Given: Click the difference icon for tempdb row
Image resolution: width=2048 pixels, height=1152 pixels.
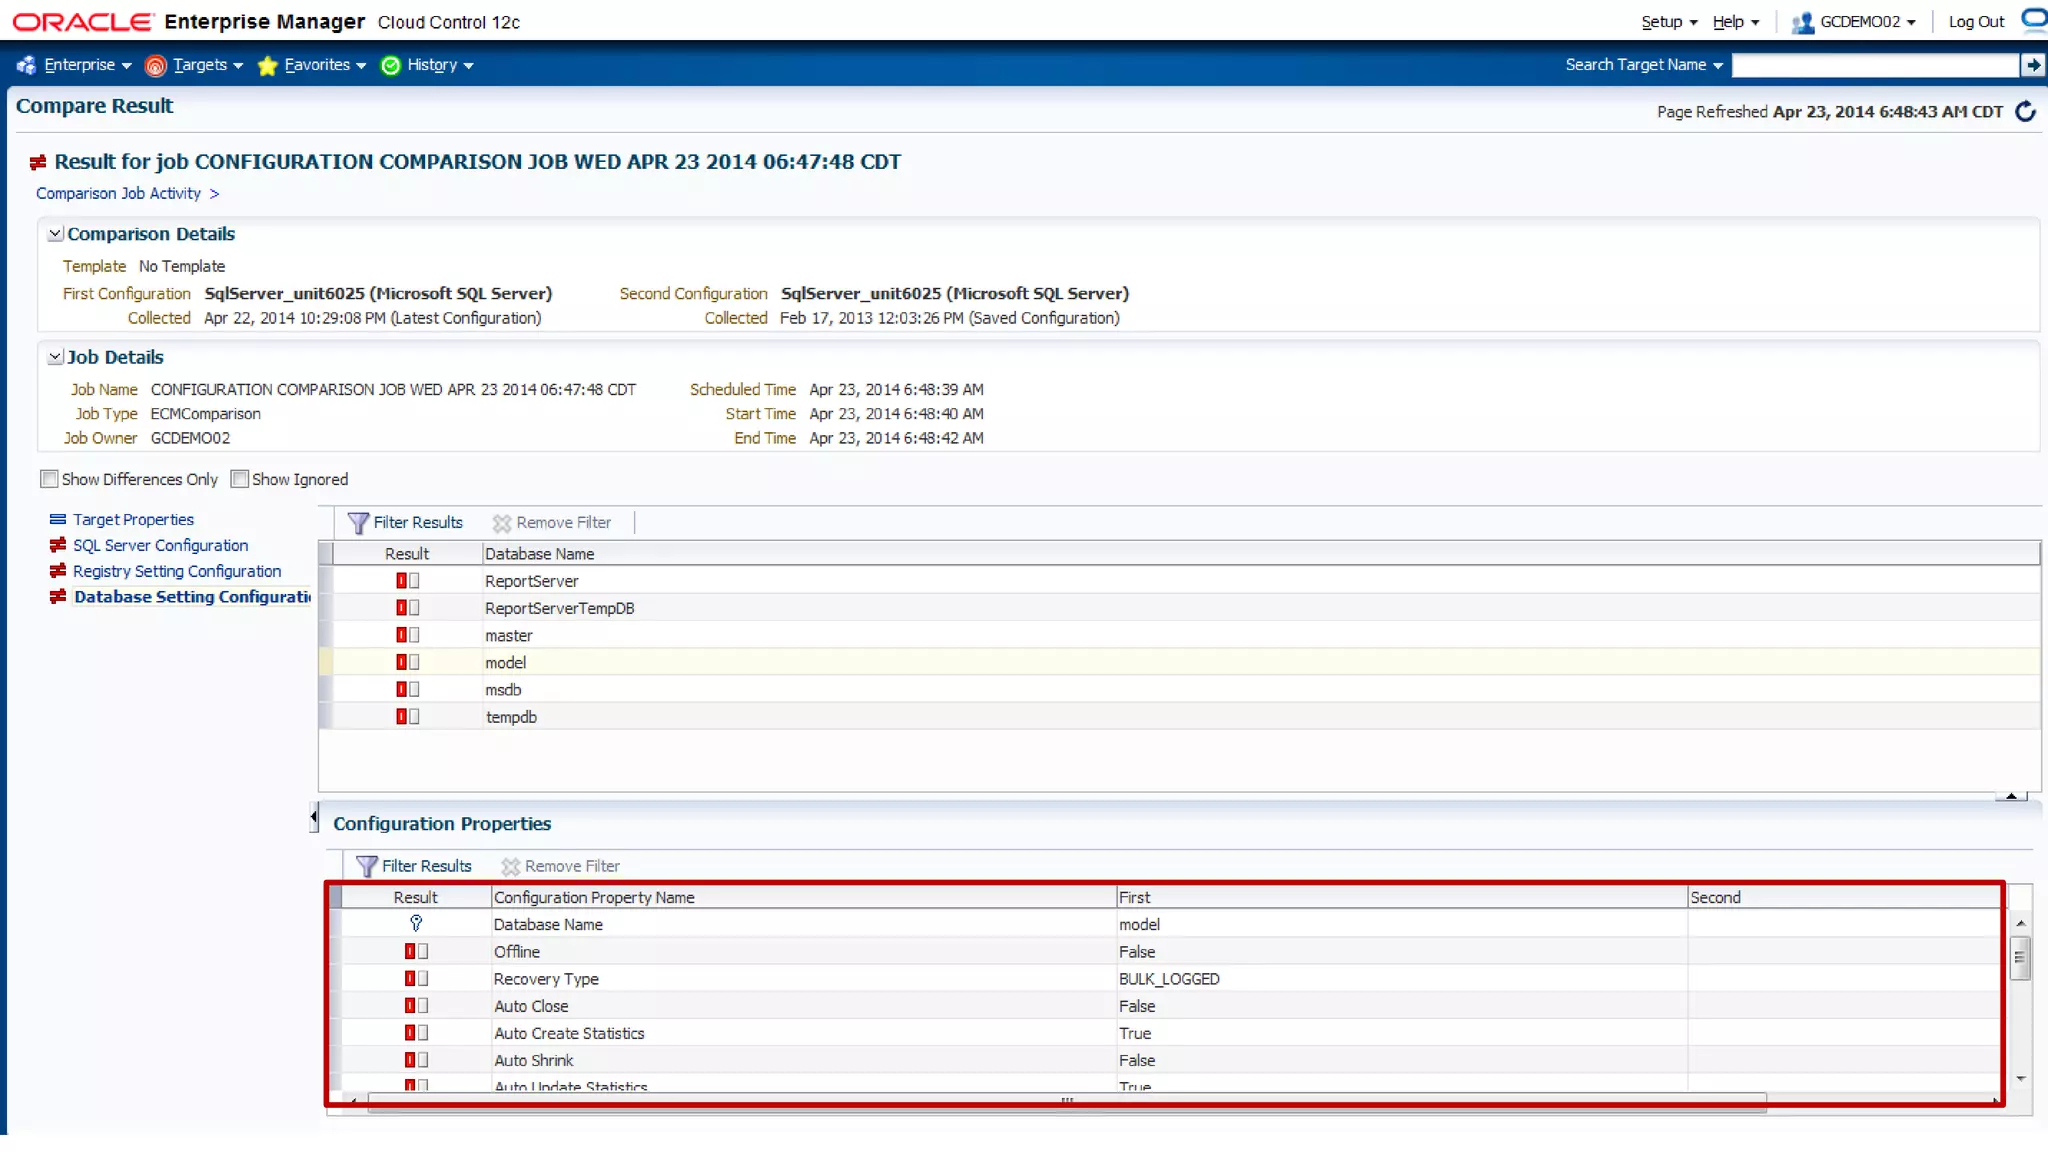Looking at the screenshot, I should click(407, 716).
